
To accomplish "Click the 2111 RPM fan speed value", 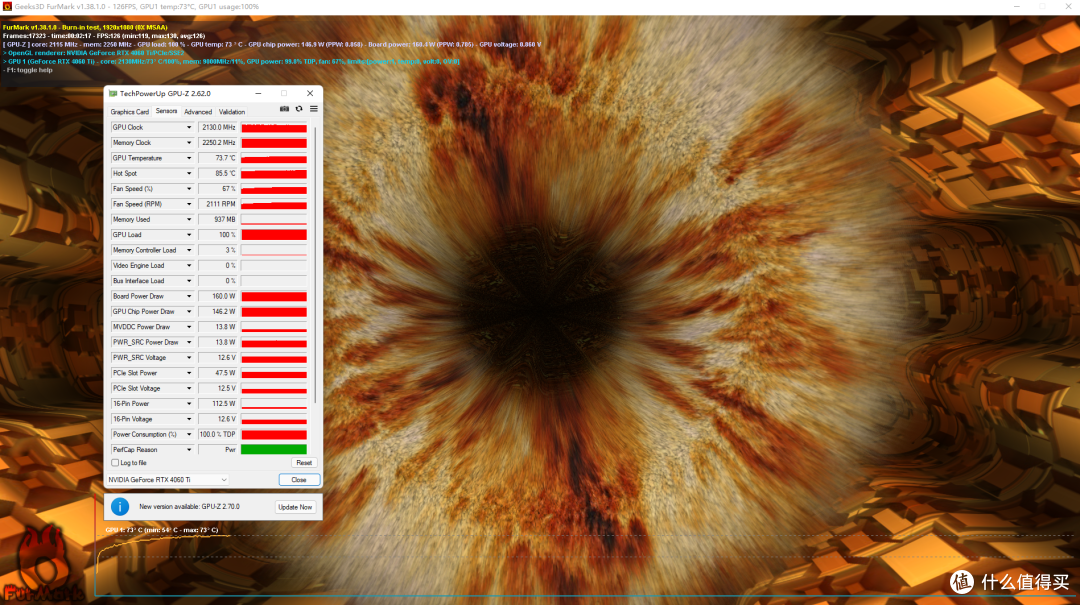I will point(218,204).
